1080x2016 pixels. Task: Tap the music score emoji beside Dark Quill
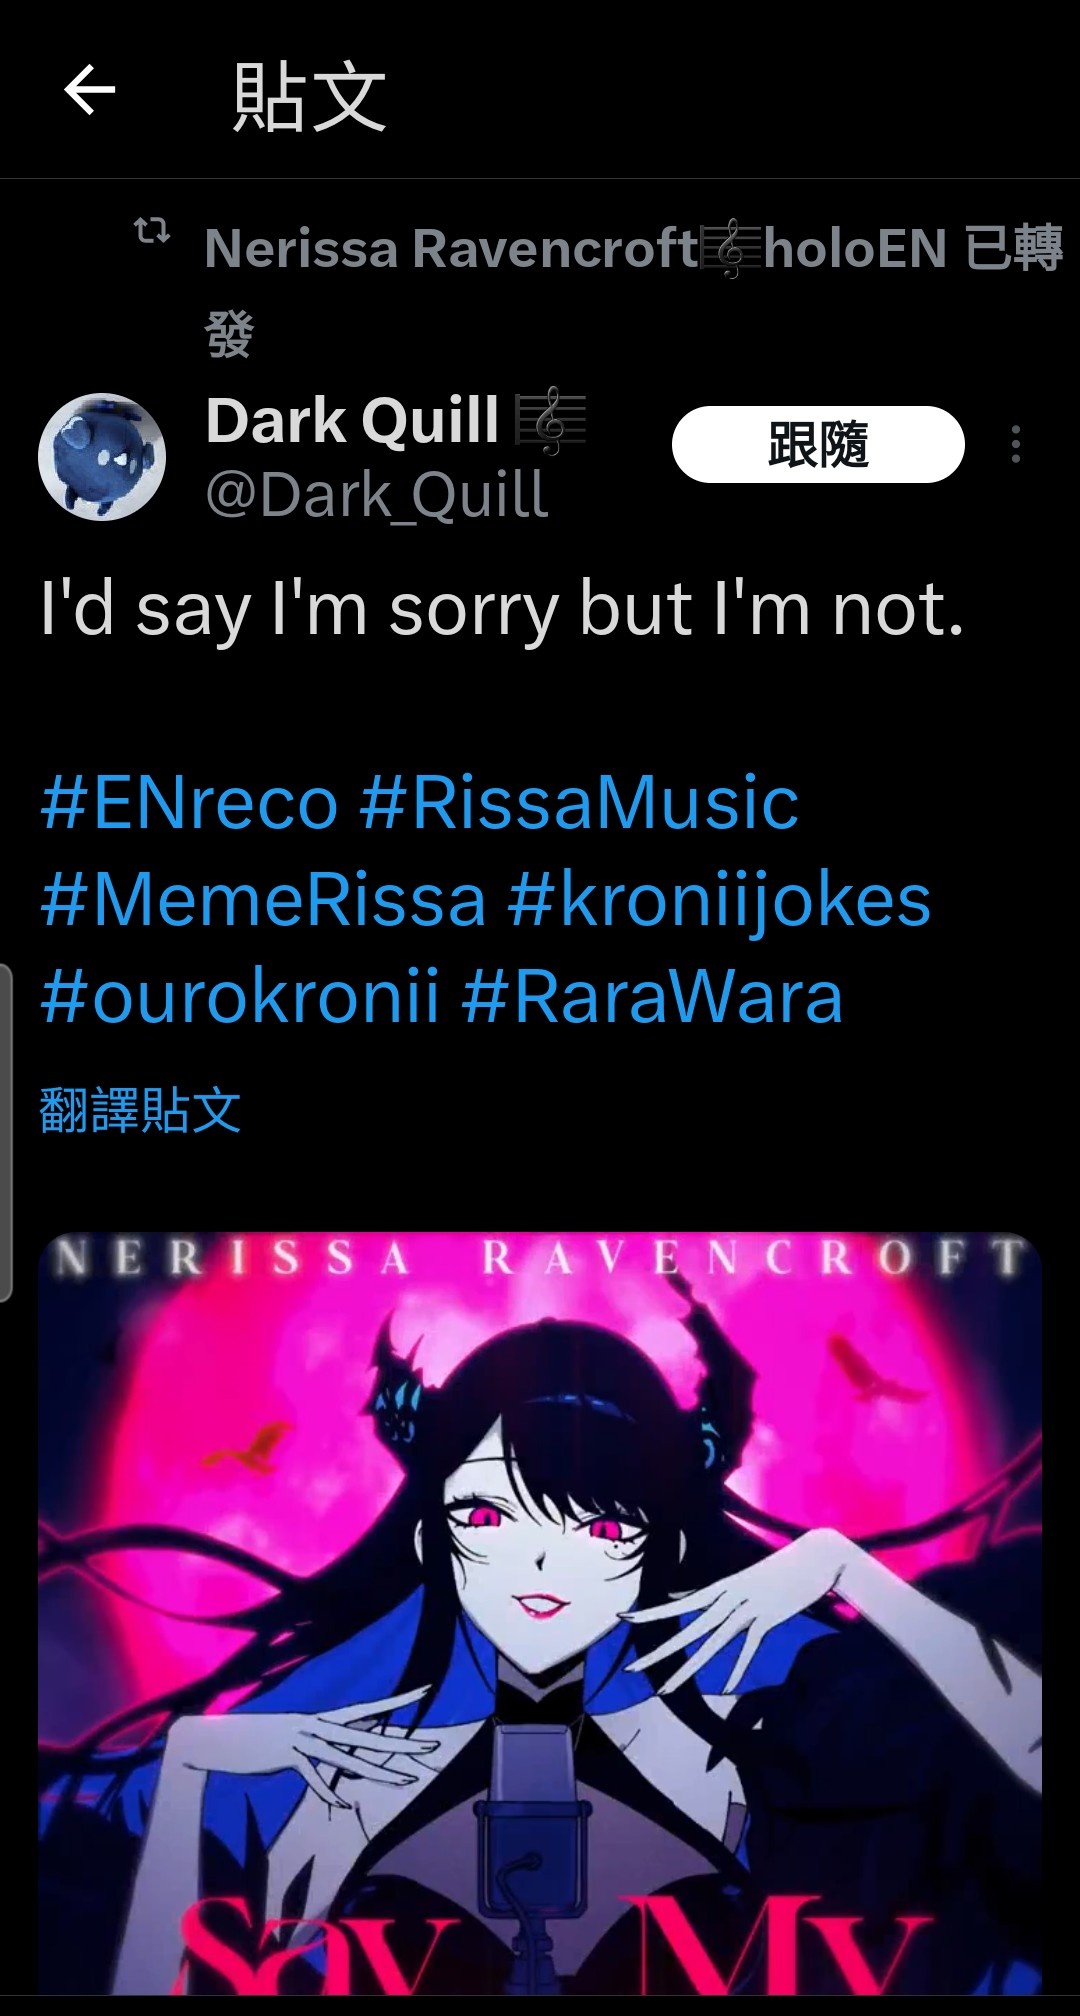point(550,424)
